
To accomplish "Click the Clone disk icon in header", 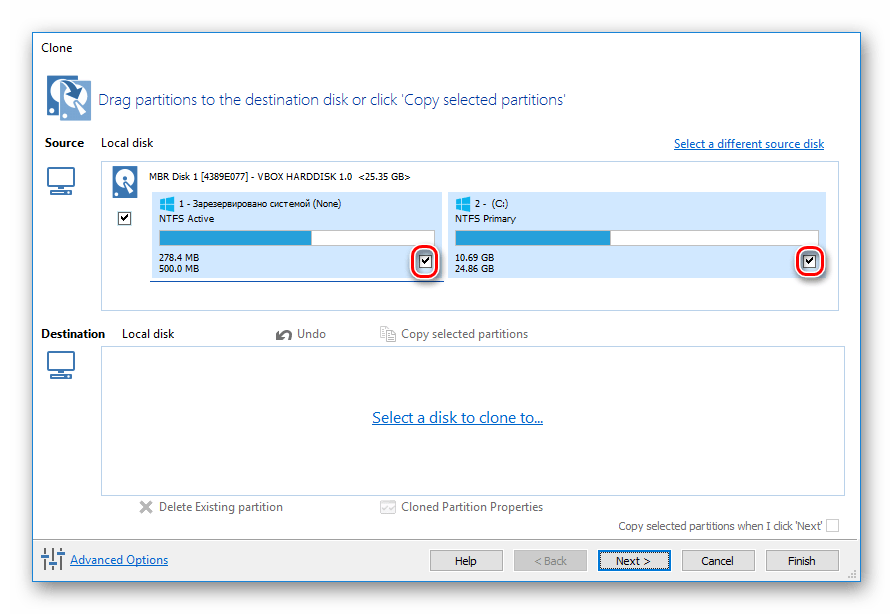I will (x=67, y=98).
